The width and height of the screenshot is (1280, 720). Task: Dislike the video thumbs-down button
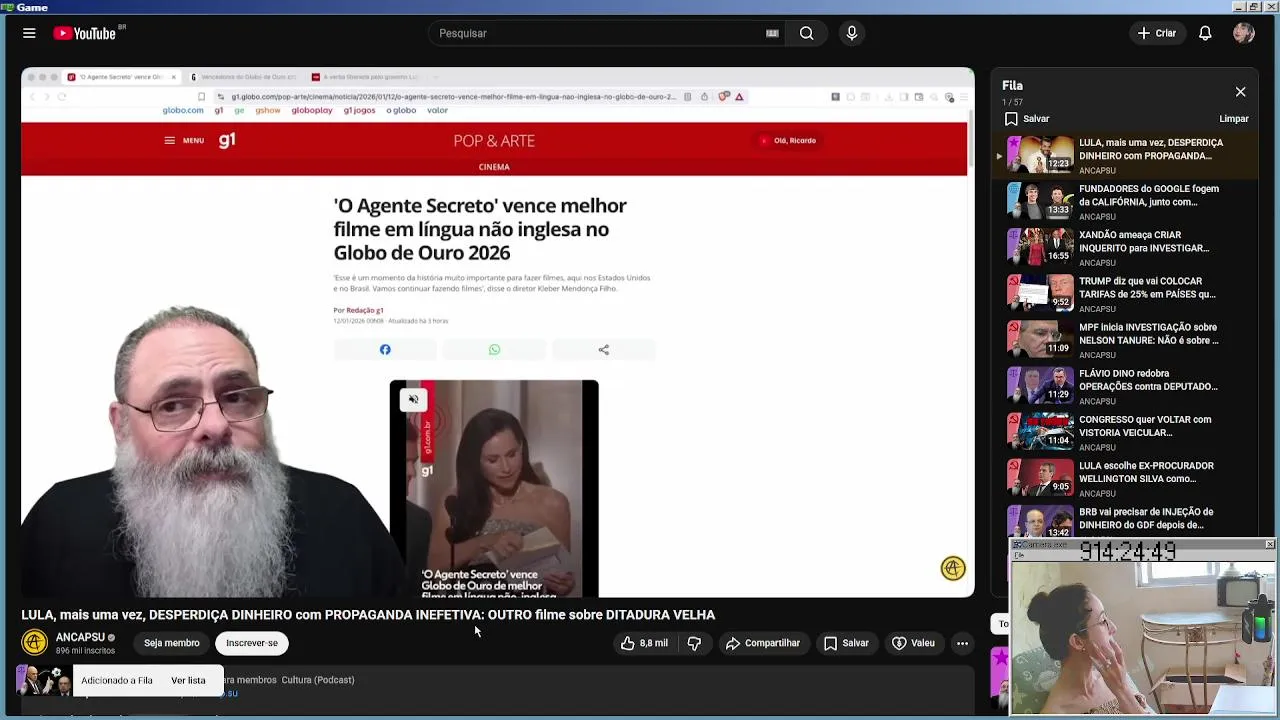click(694, 643)
